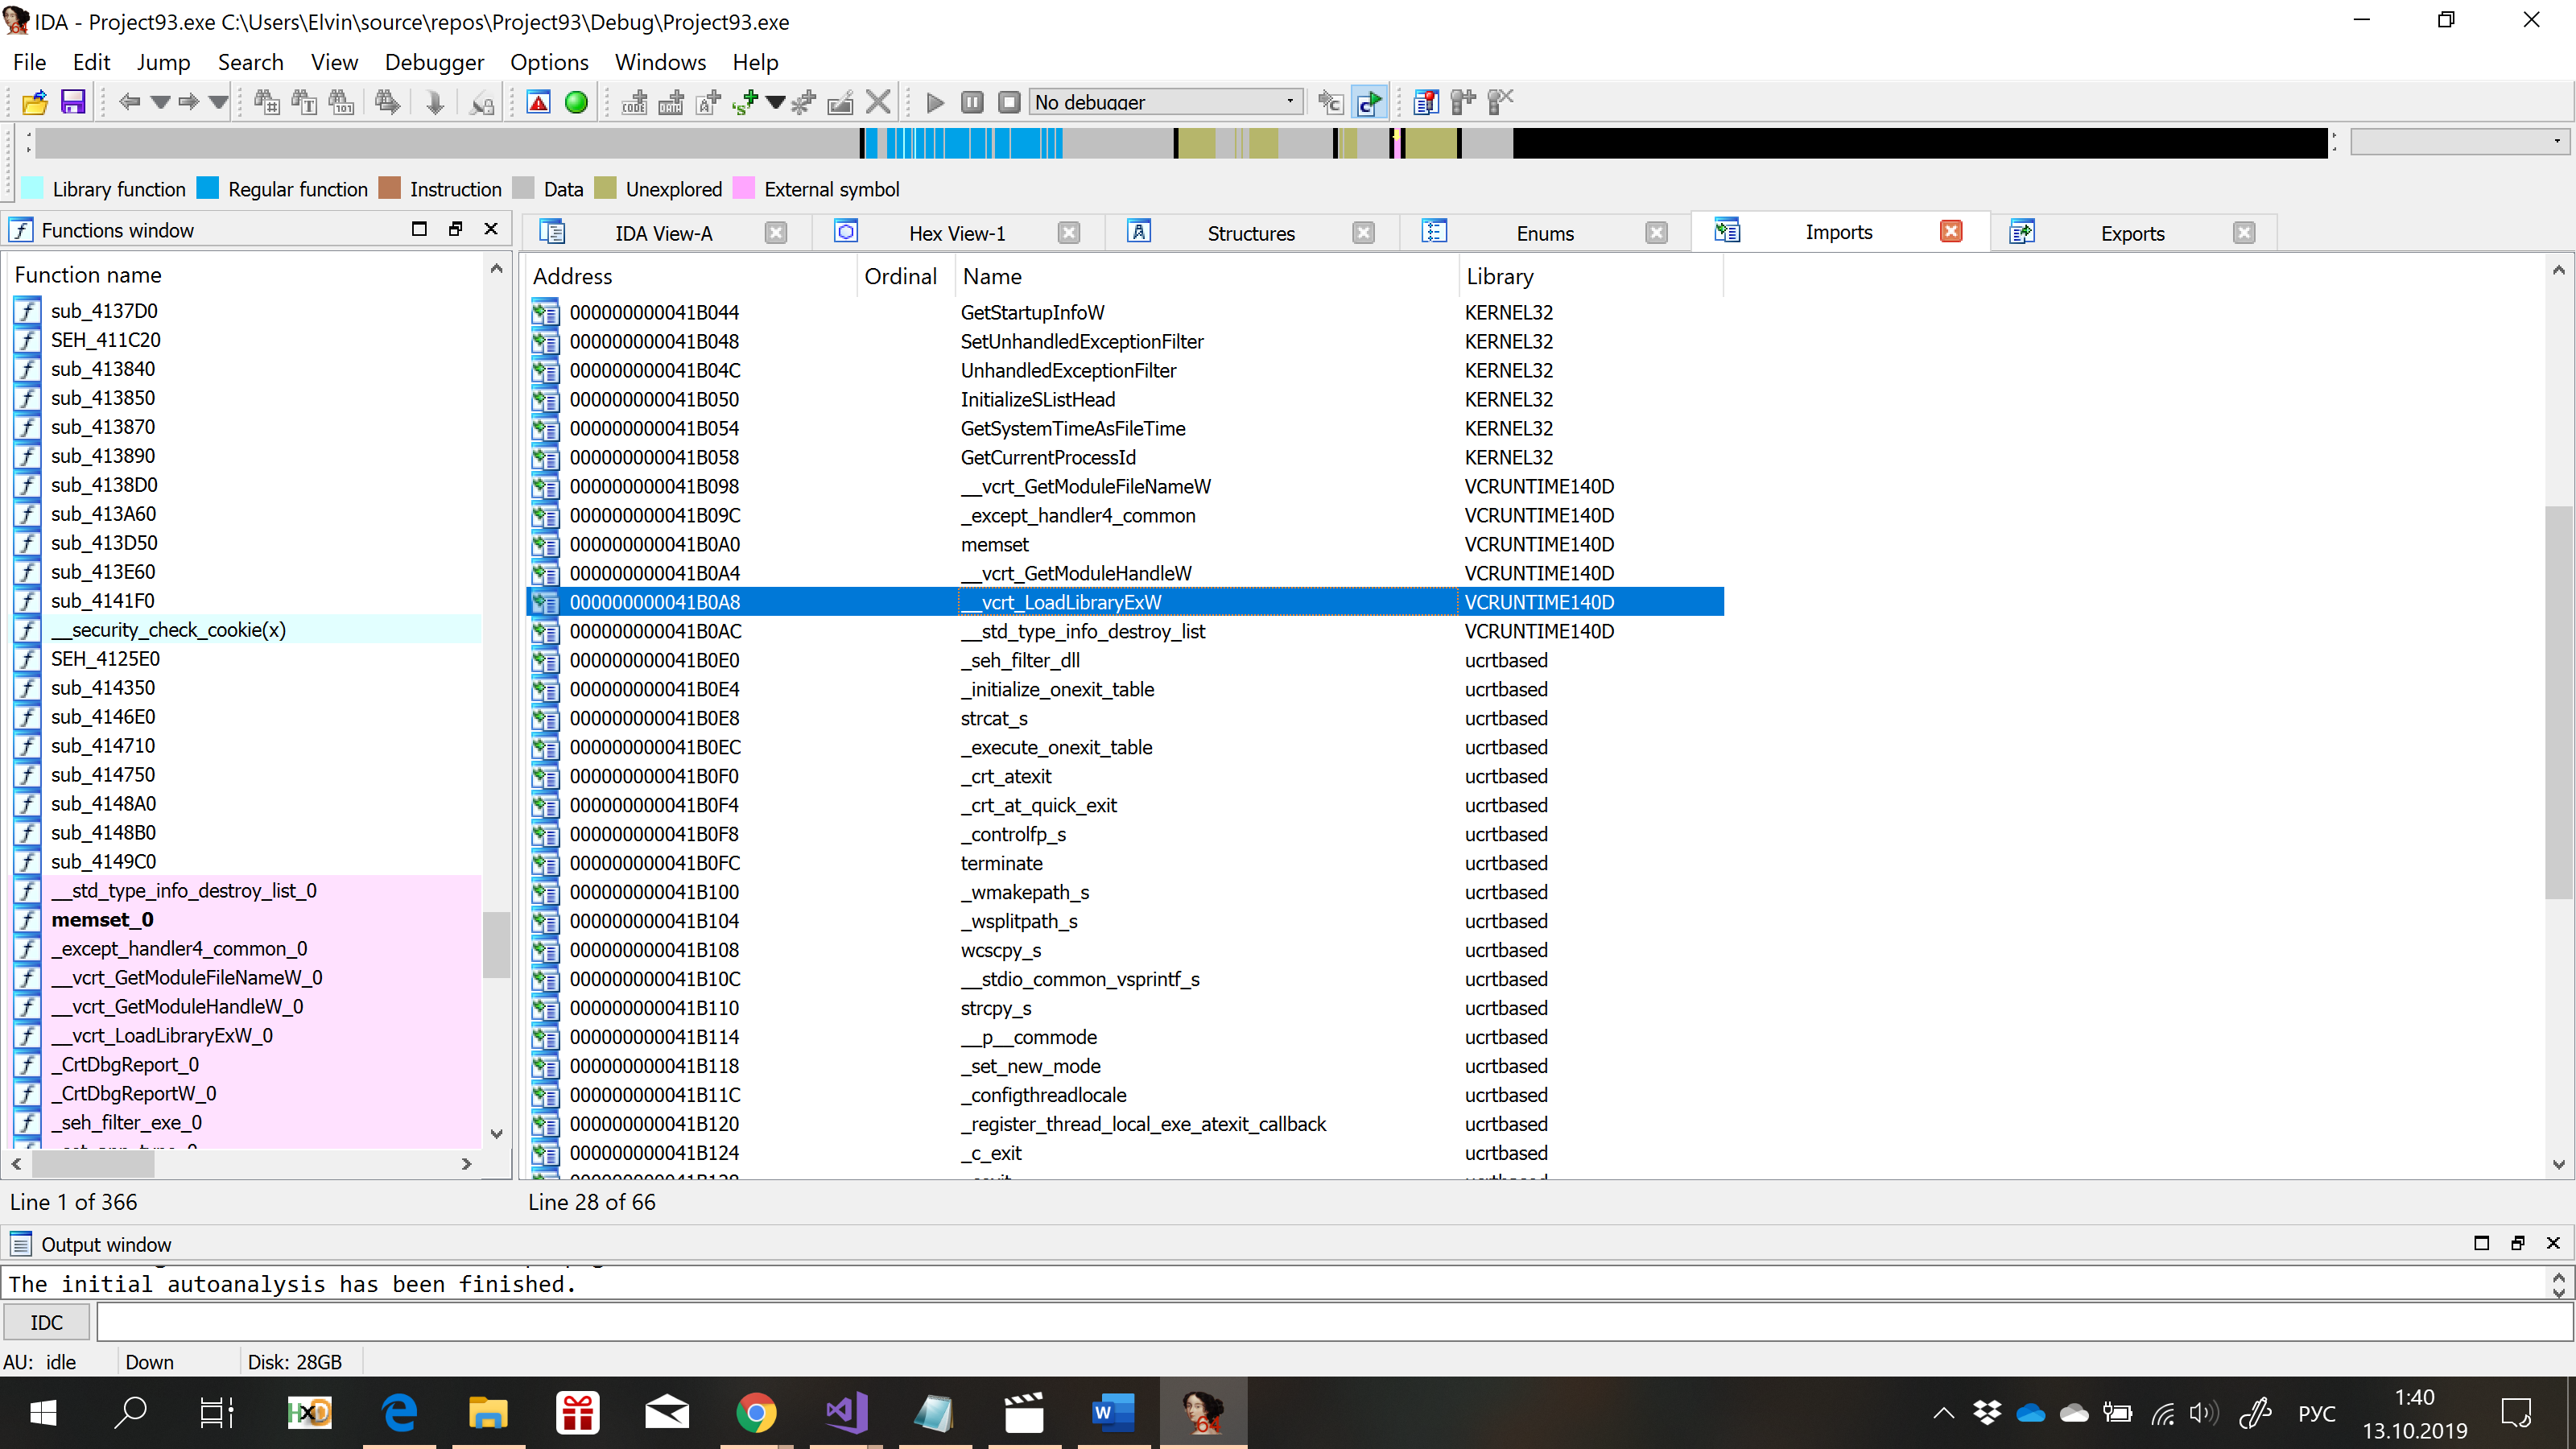Screen dimensions: 2576x1449
Task: Click the Open file toolbar icon
Action: click(35, 102)
